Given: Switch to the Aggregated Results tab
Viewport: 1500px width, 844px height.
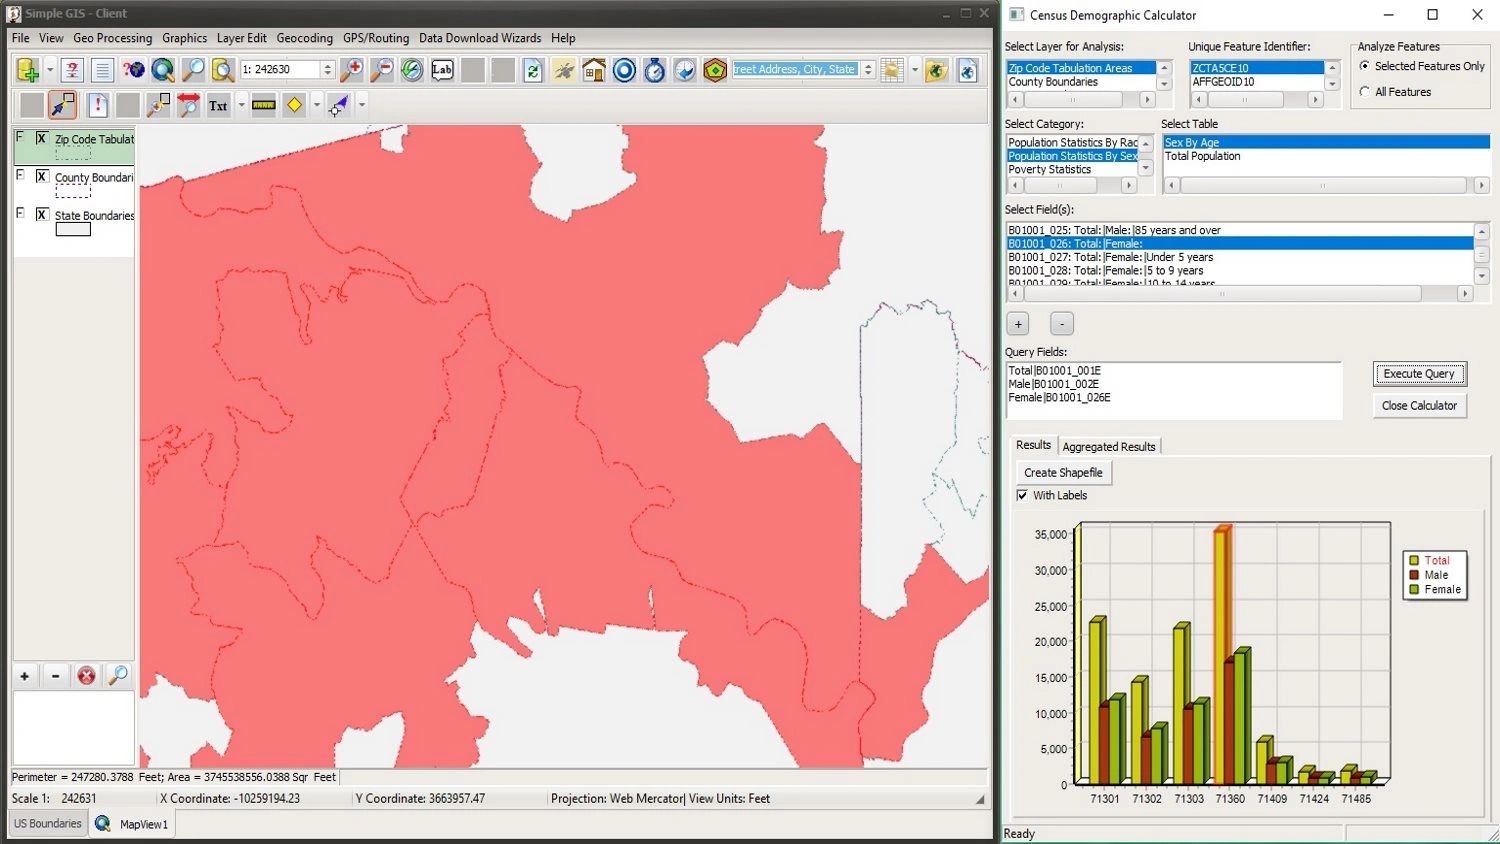Looking at the screenshot, I should (1108, 447).
